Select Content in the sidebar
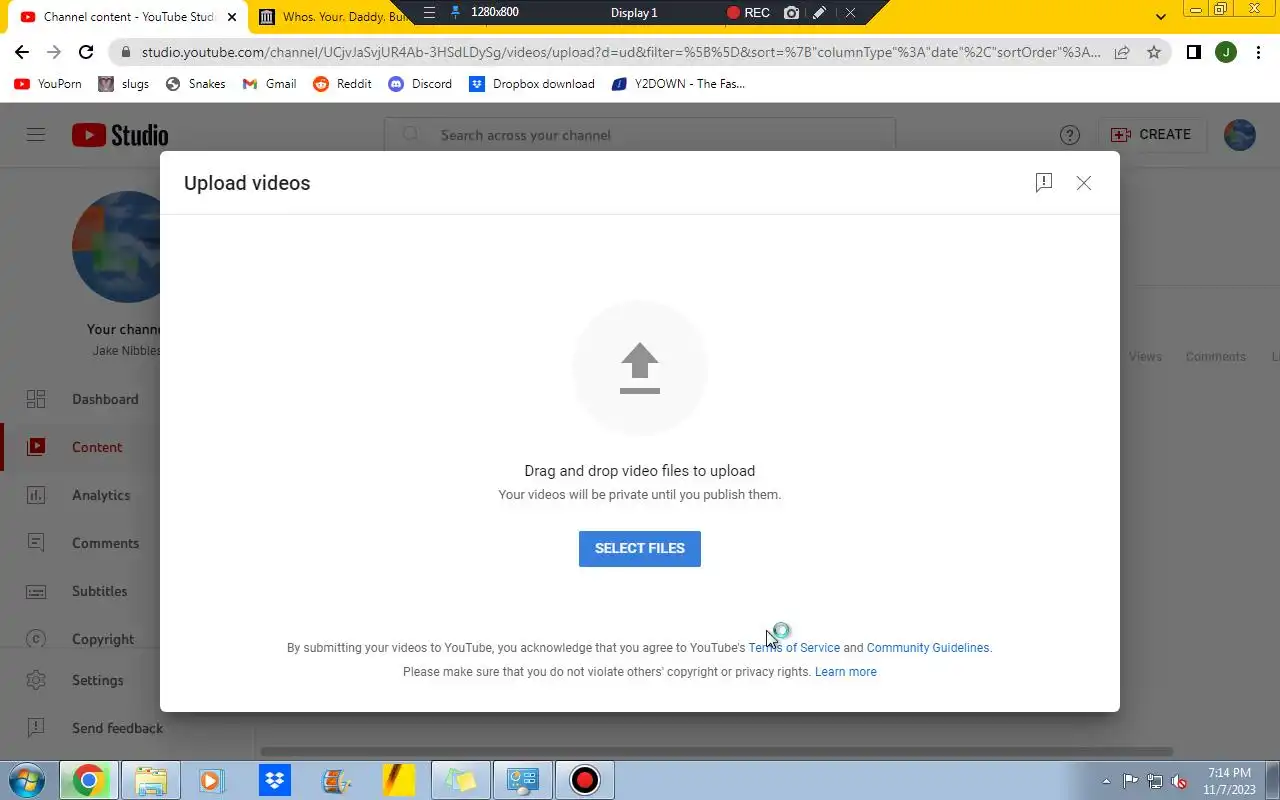The height and width of the screenshot is (800, 1280). 97,447
